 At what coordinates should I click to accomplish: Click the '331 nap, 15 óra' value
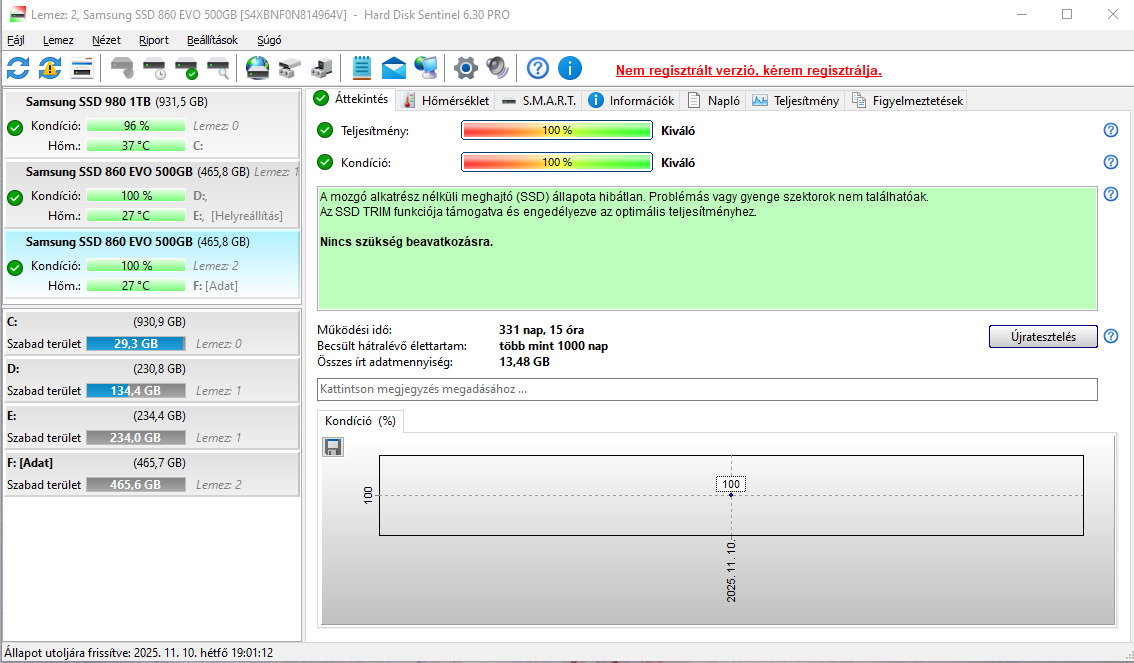coord(542,330)
